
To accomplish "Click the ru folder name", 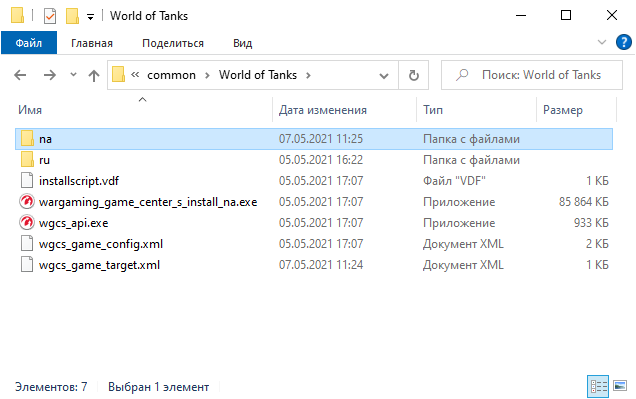I will point(44,160).
